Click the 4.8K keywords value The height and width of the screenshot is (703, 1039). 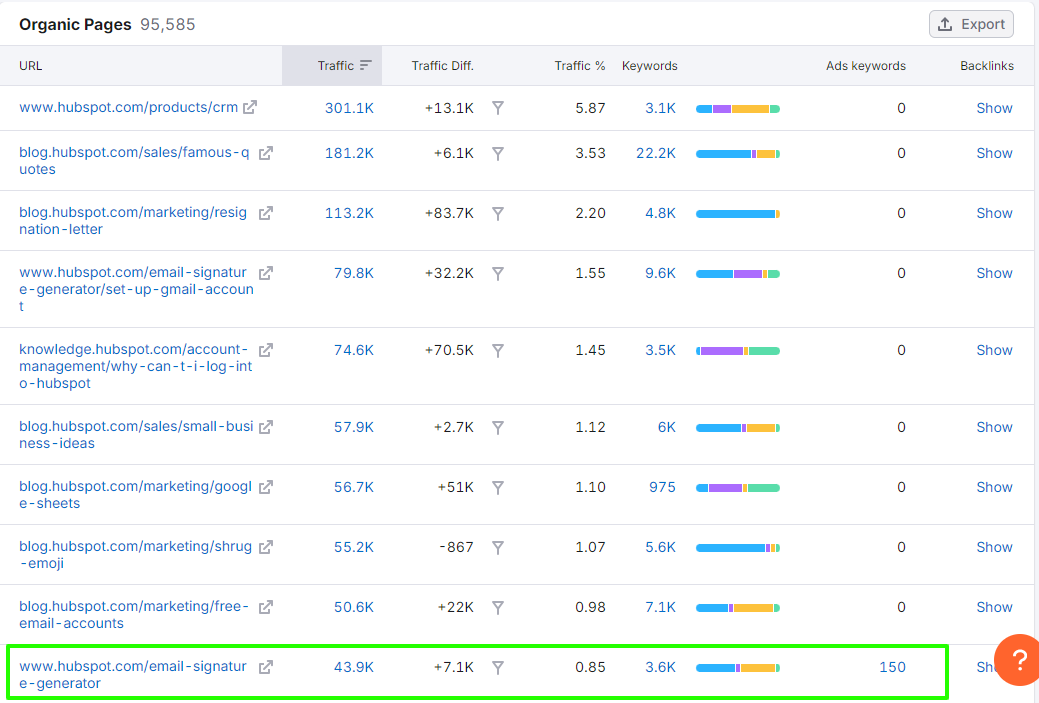pos(661,213)
